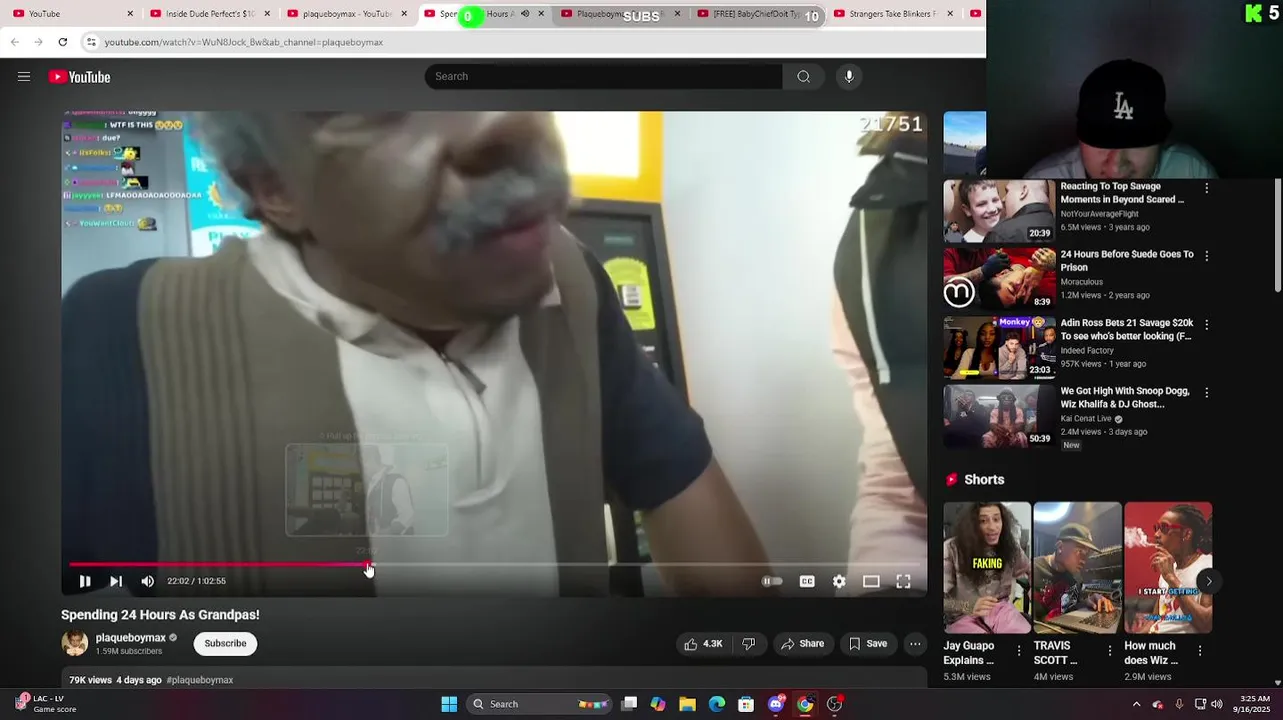The height and width of the screenshot is (720, 1283).
Task: Open options menu for Adin Ross video
Action: [x=1206, y=325]
